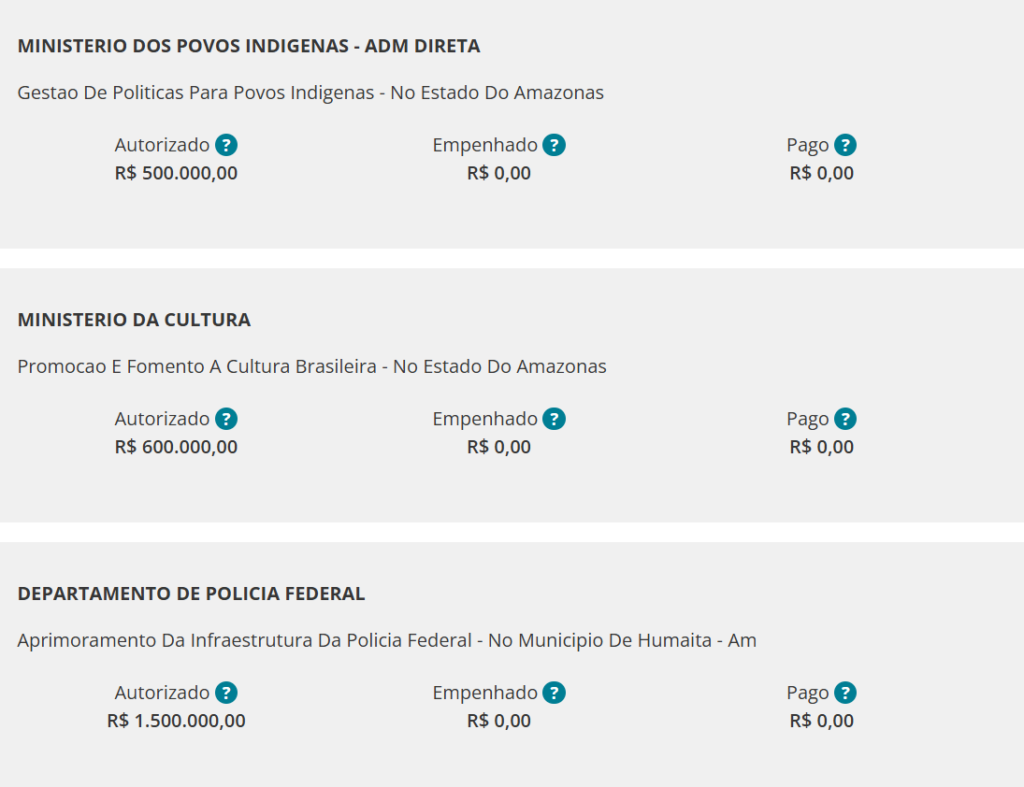Click the R$ 600.000,00 authorized amount

coord(176,447)
